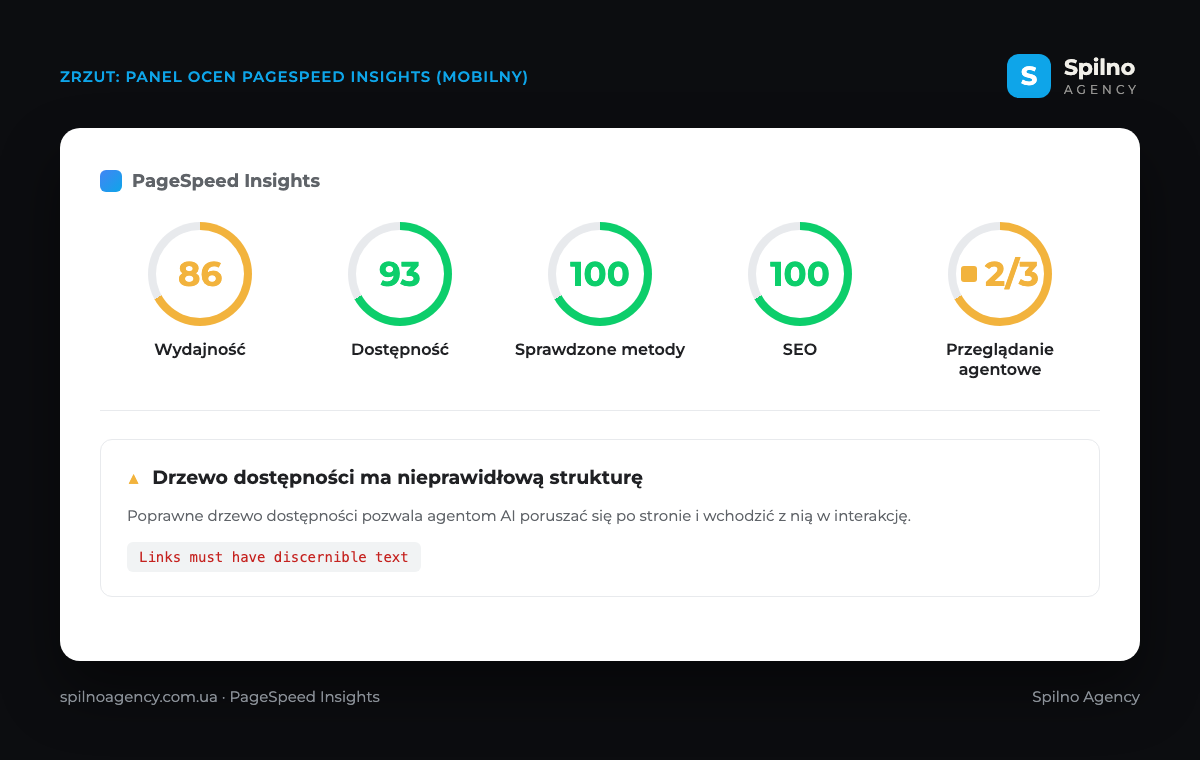Click the orange square beside 2/3
The width and height of the screenshot is (1200, 760).
[x=968, y=274]
